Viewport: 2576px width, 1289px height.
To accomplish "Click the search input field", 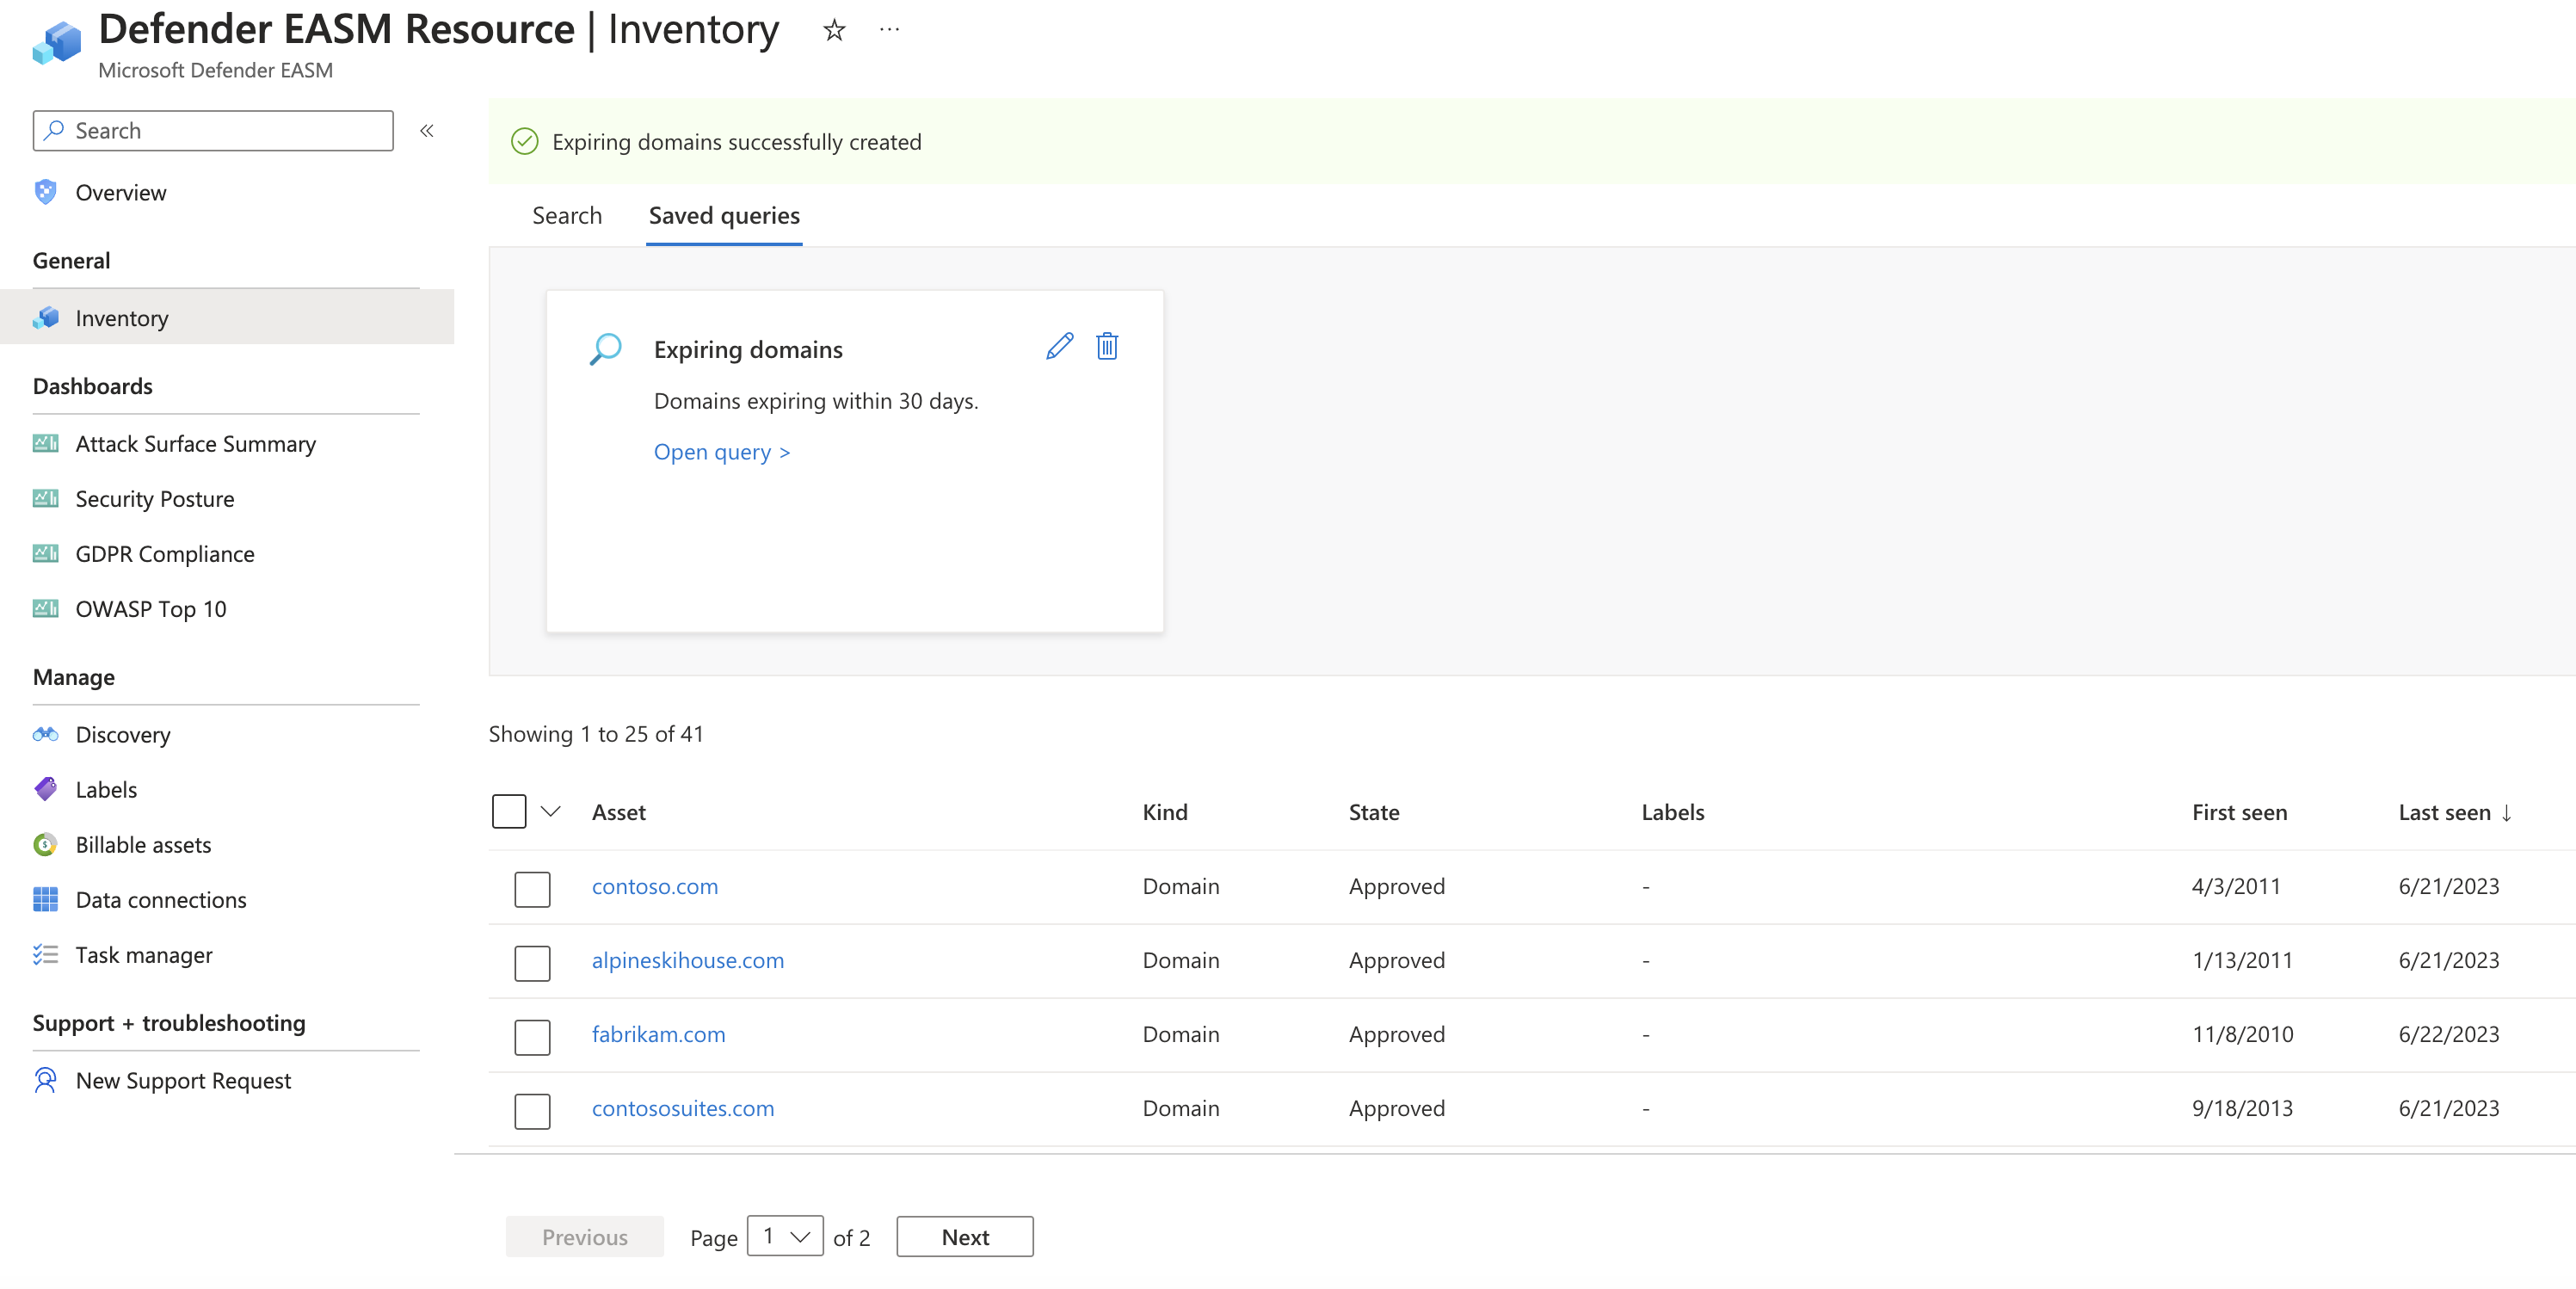I will tap(212, 128).
